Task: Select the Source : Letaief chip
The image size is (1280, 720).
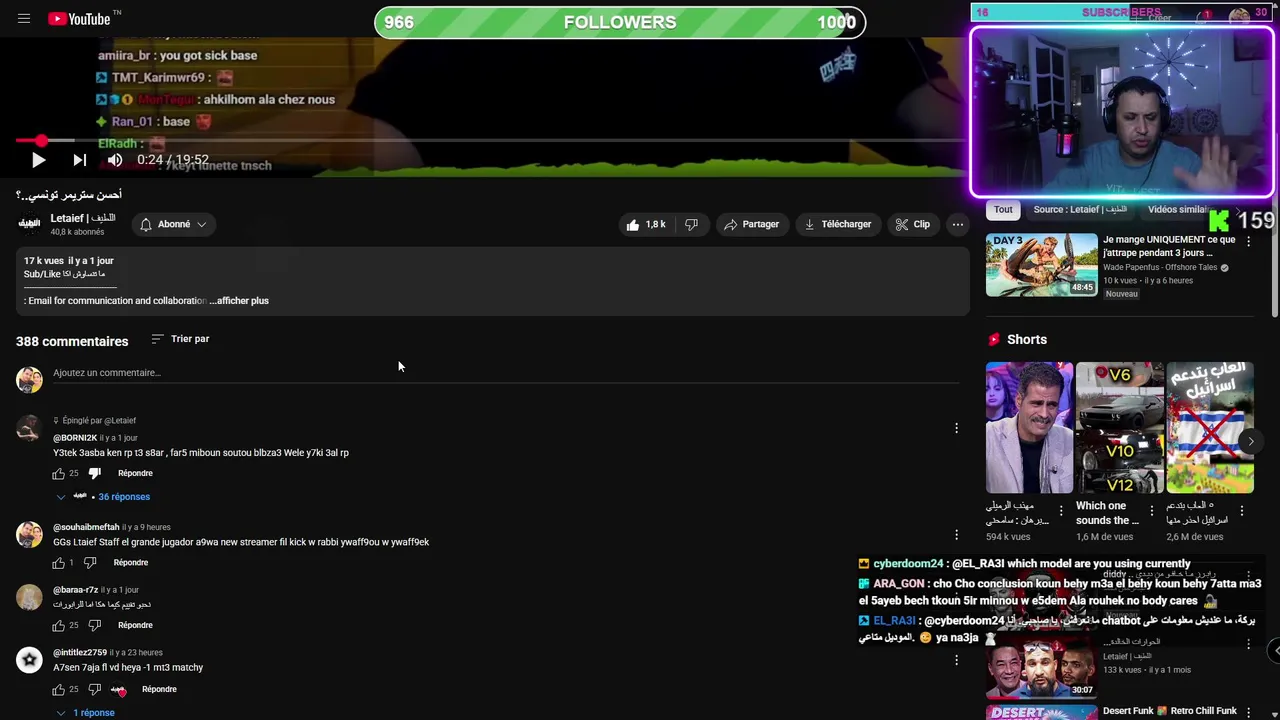Action: pyautogui.click(x=1080, y=210)
